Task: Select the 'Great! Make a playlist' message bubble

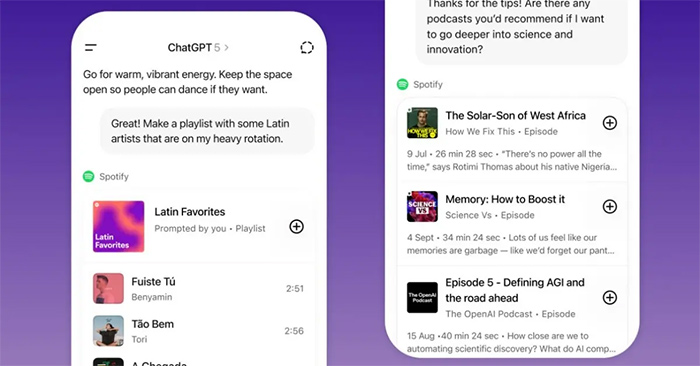Action: tap(207, 131)
